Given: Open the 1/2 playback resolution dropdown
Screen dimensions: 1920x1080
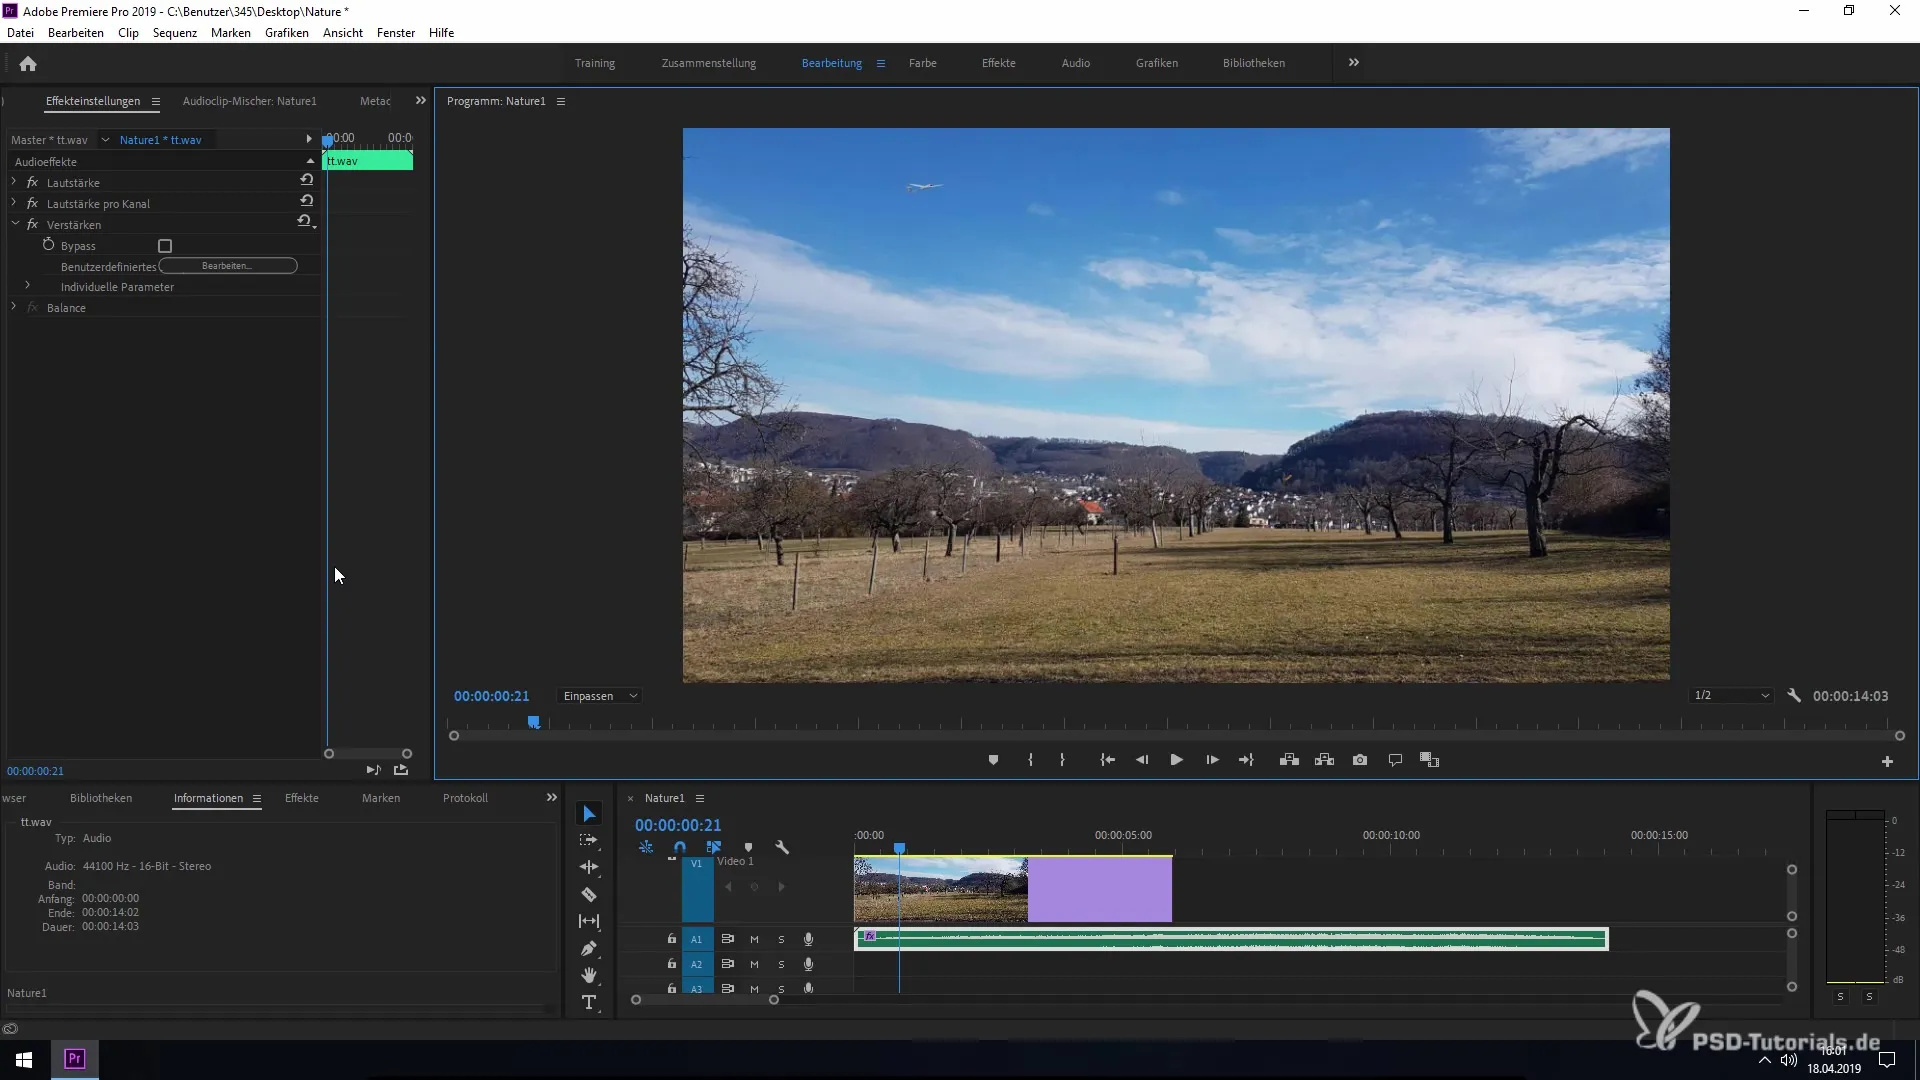Looking at the screenshot, I should (1732, 695).
